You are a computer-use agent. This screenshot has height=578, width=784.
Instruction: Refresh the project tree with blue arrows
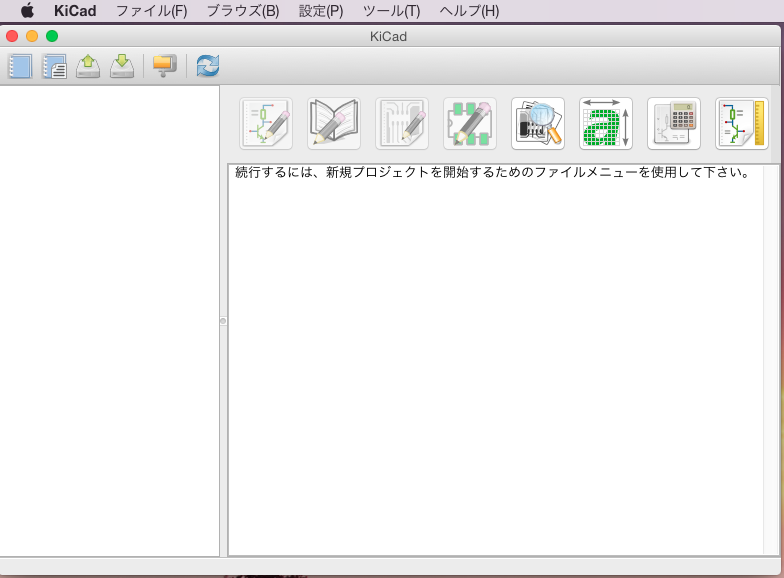208,66
